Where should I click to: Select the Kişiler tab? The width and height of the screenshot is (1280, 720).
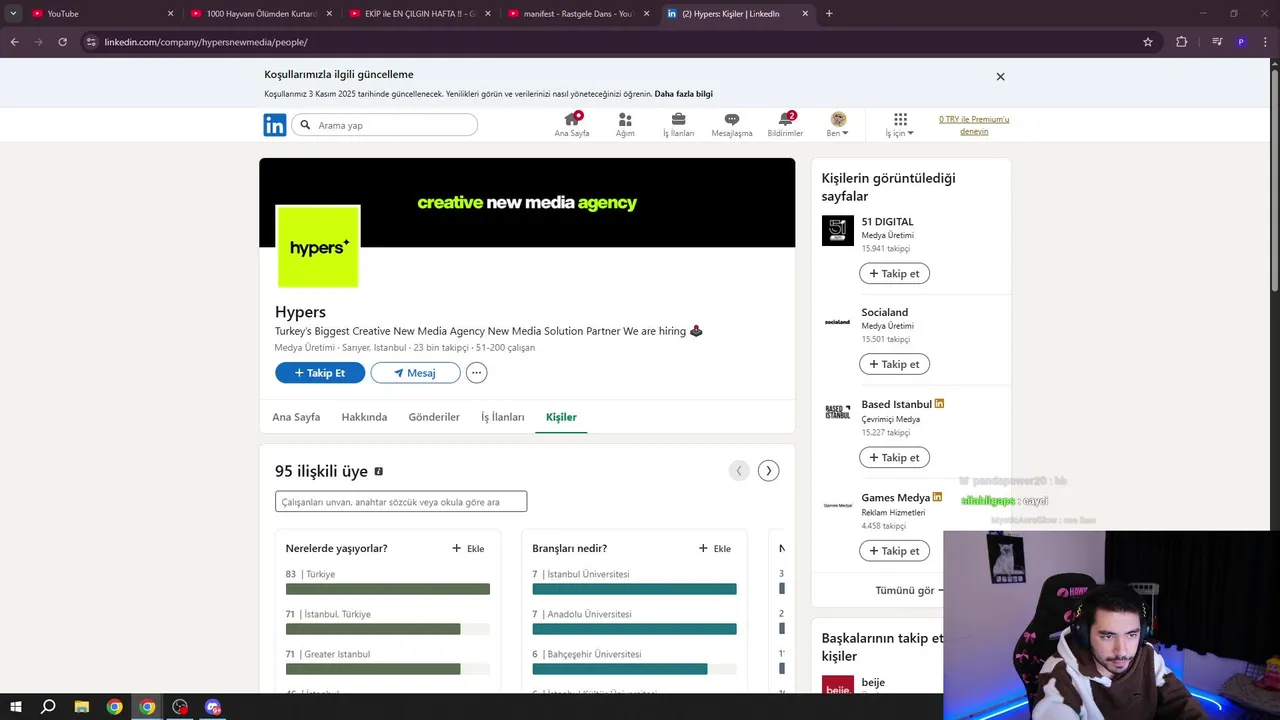(561, 417)
